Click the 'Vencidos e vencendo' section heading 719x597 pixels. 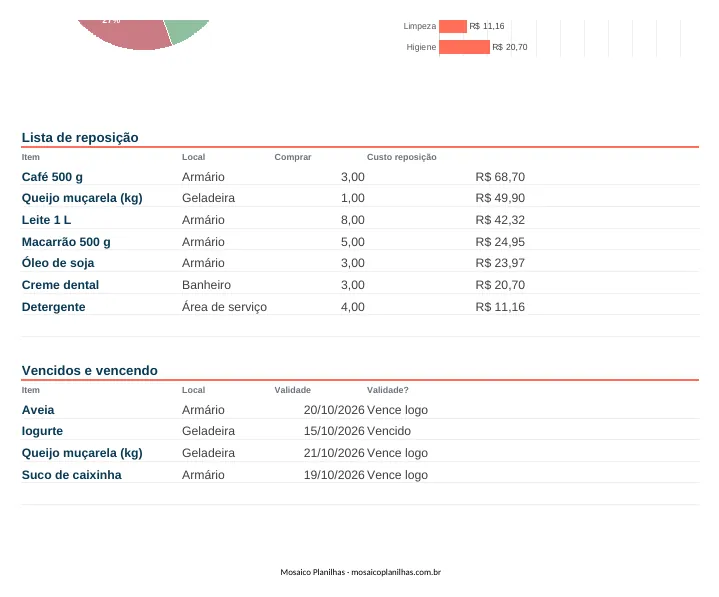point(89,370)
